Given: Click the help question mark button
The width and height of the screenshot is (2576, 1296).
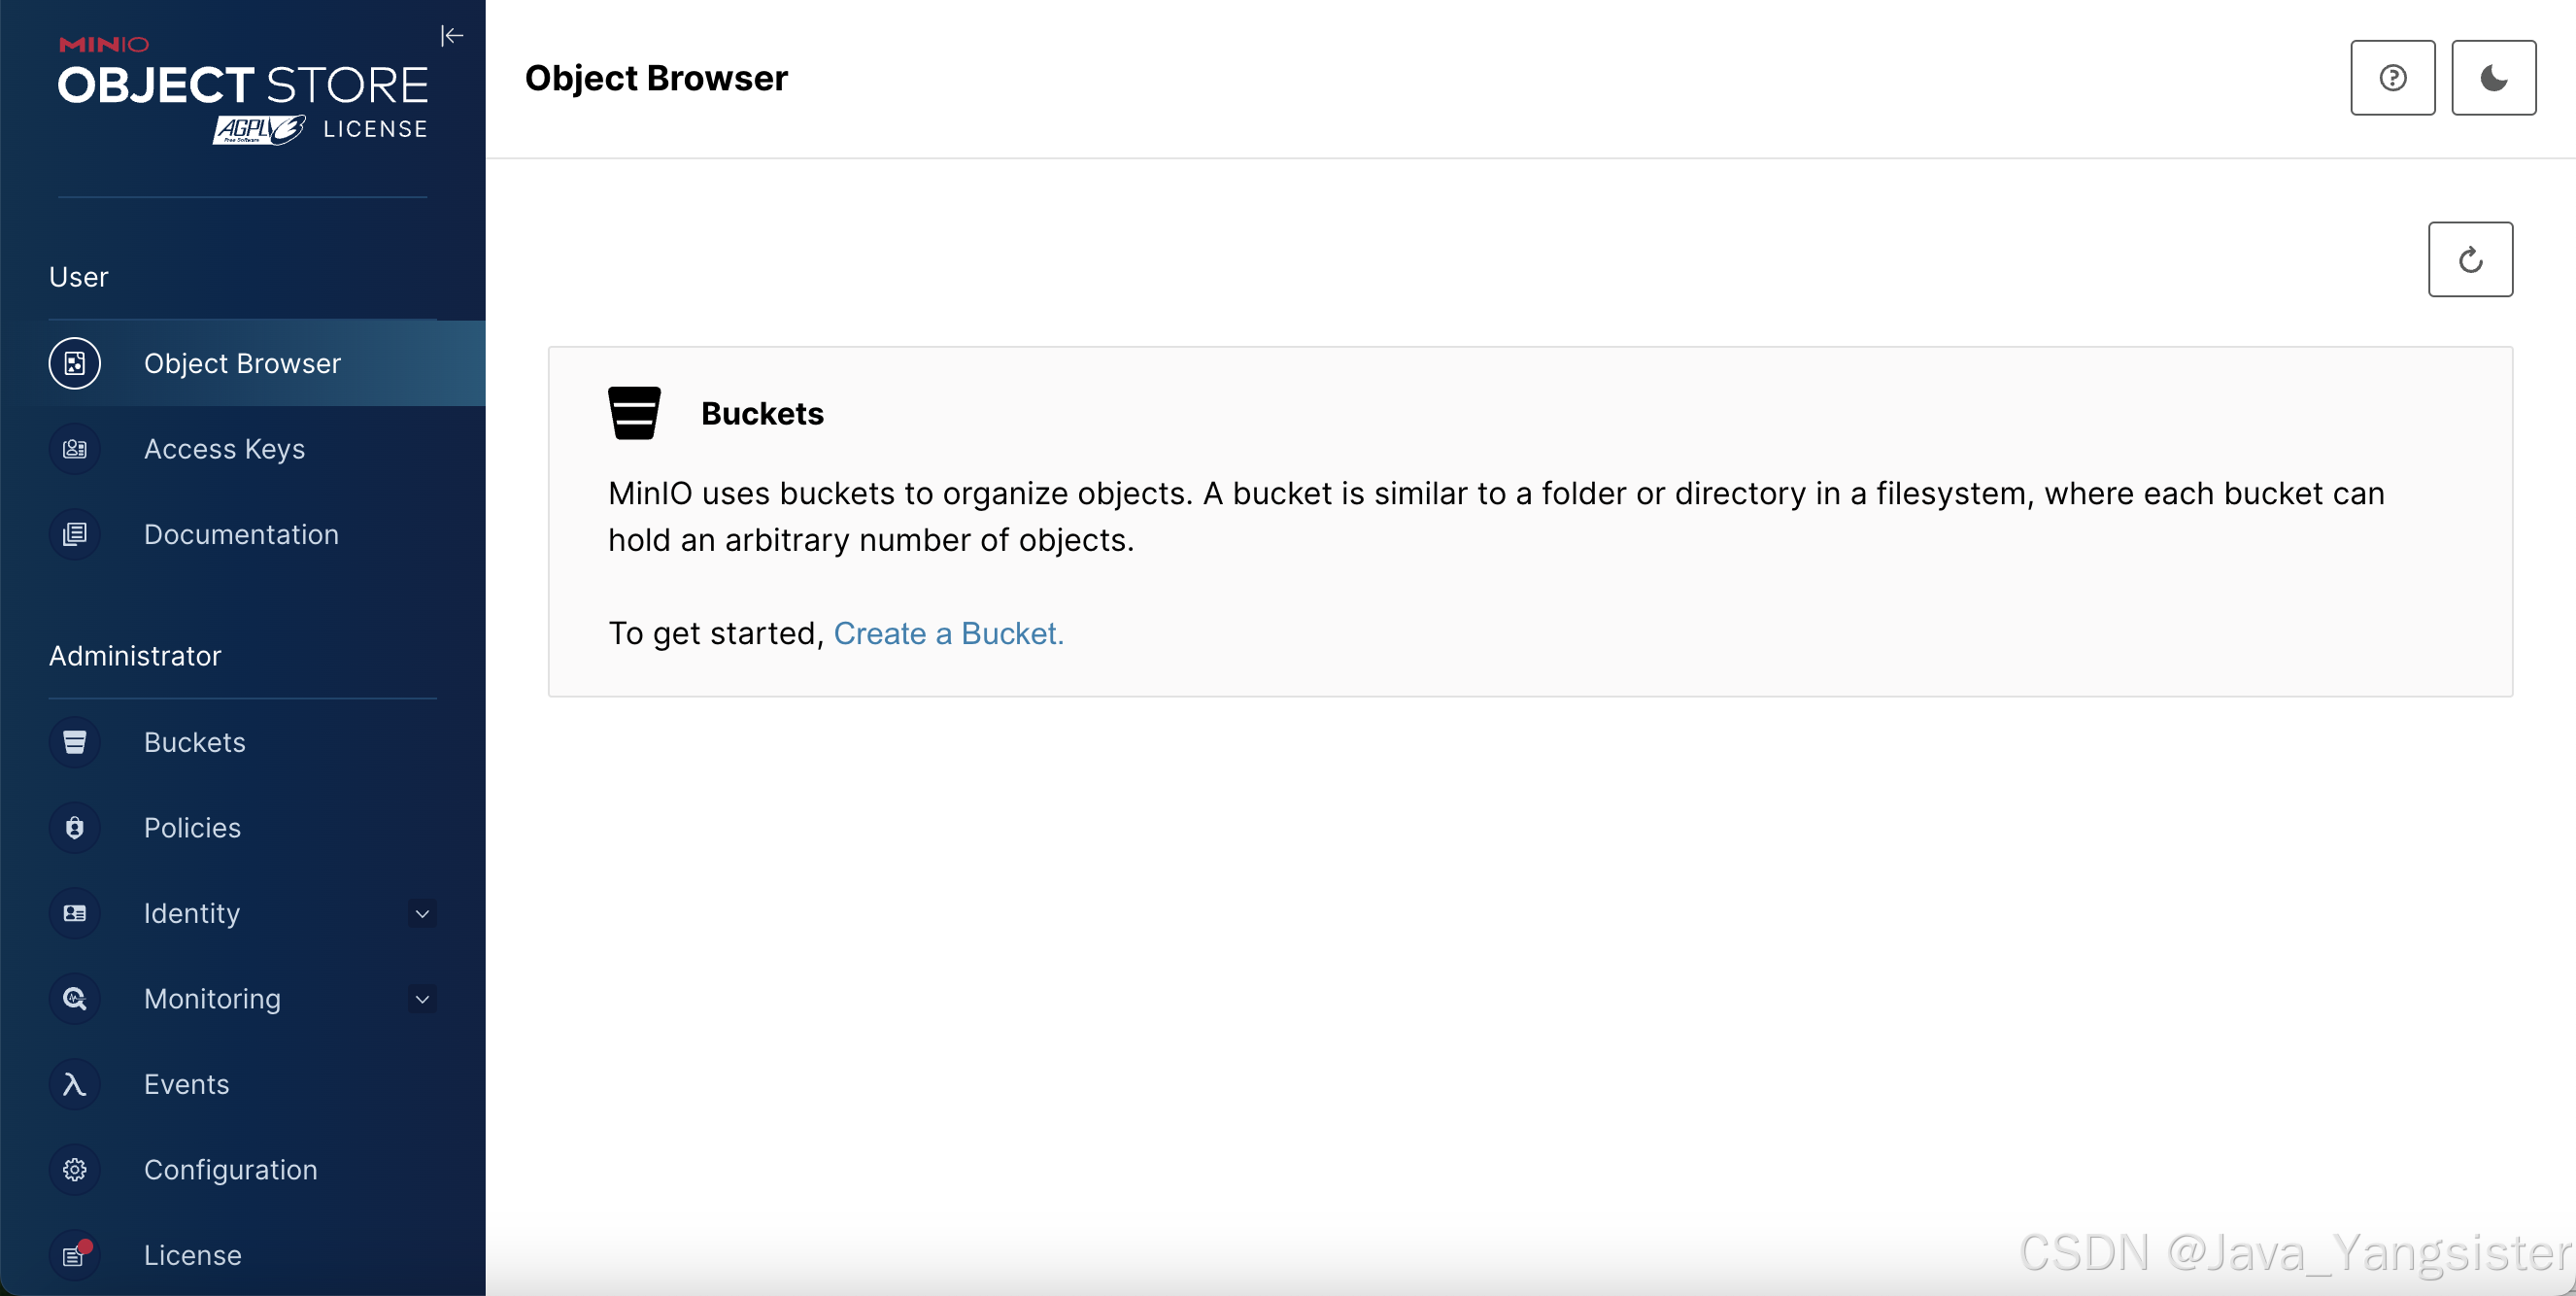Looking at the screenshot, I should 2392,78.
